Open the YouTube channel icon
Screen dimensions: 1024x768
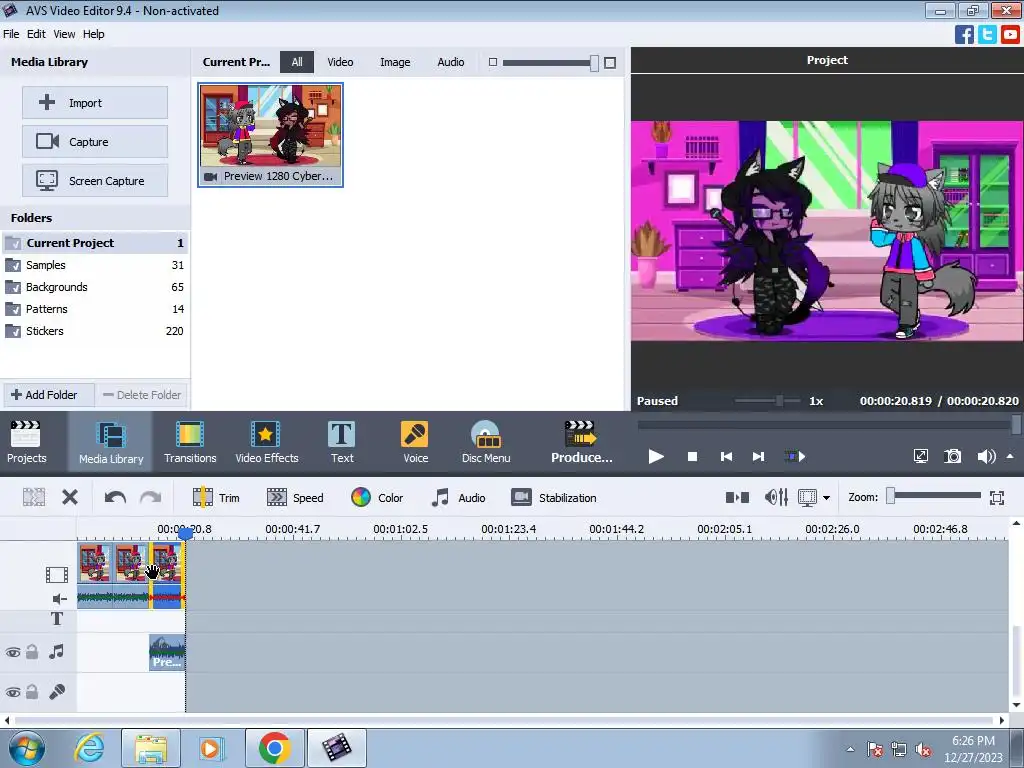[x=1010, y=34]
